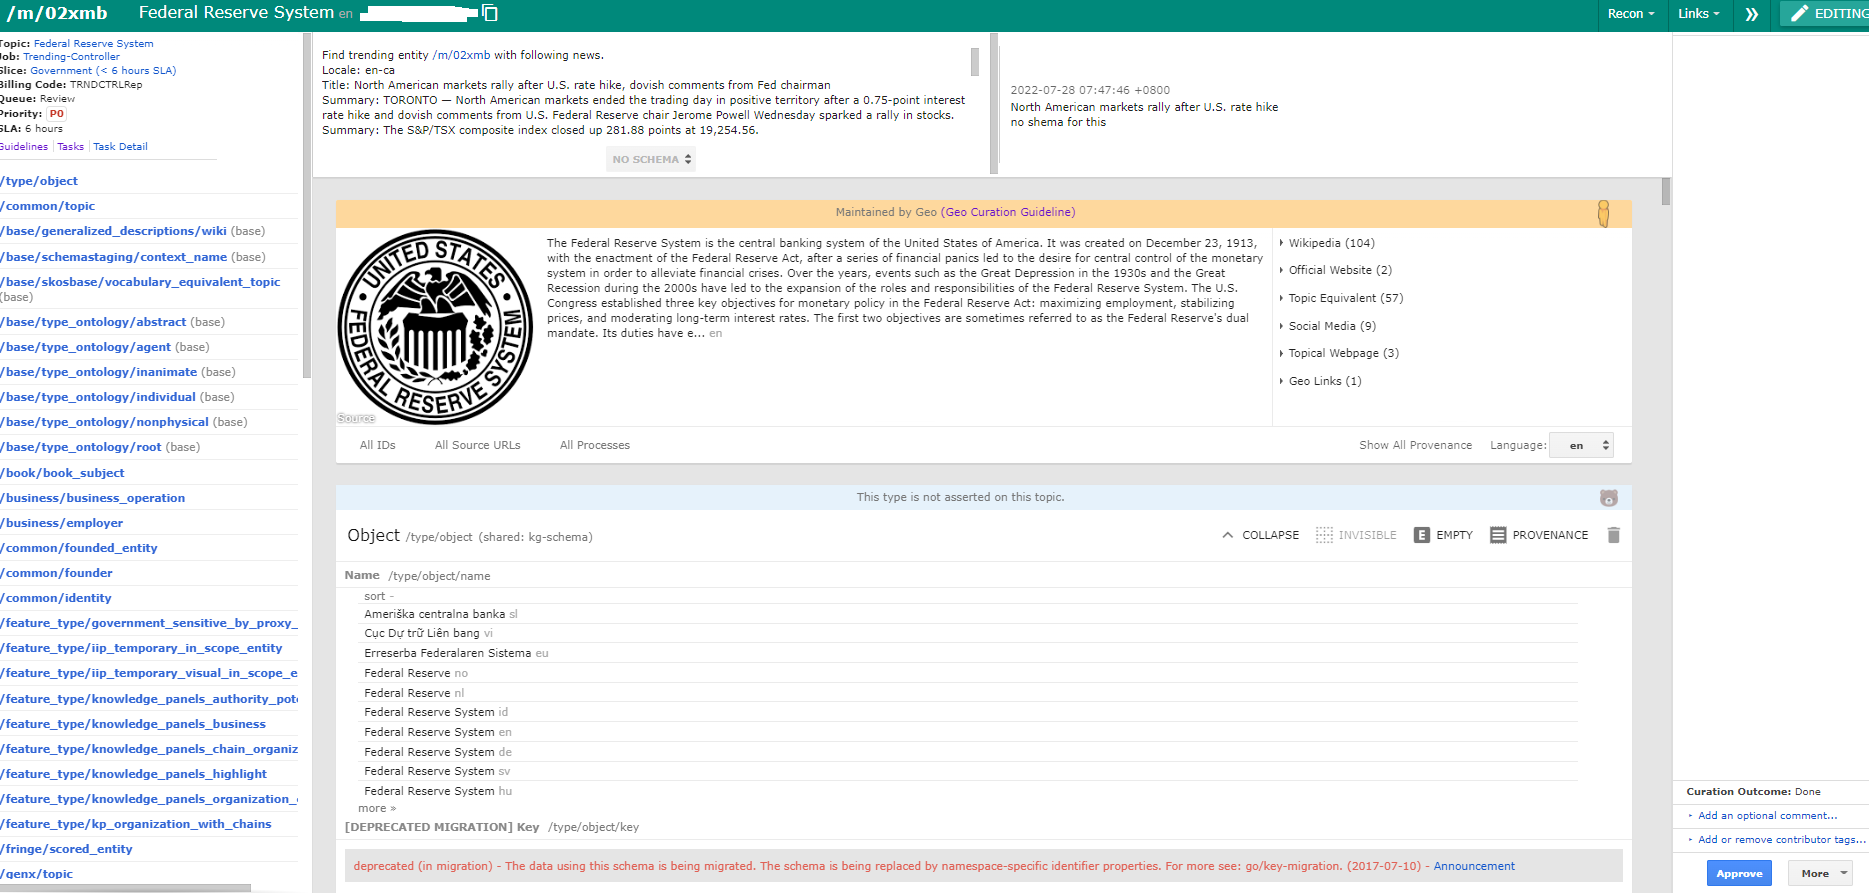Select /common/topic in the type list
The width and height of the screenshot is (1869, 893).
tap(48, 206)
